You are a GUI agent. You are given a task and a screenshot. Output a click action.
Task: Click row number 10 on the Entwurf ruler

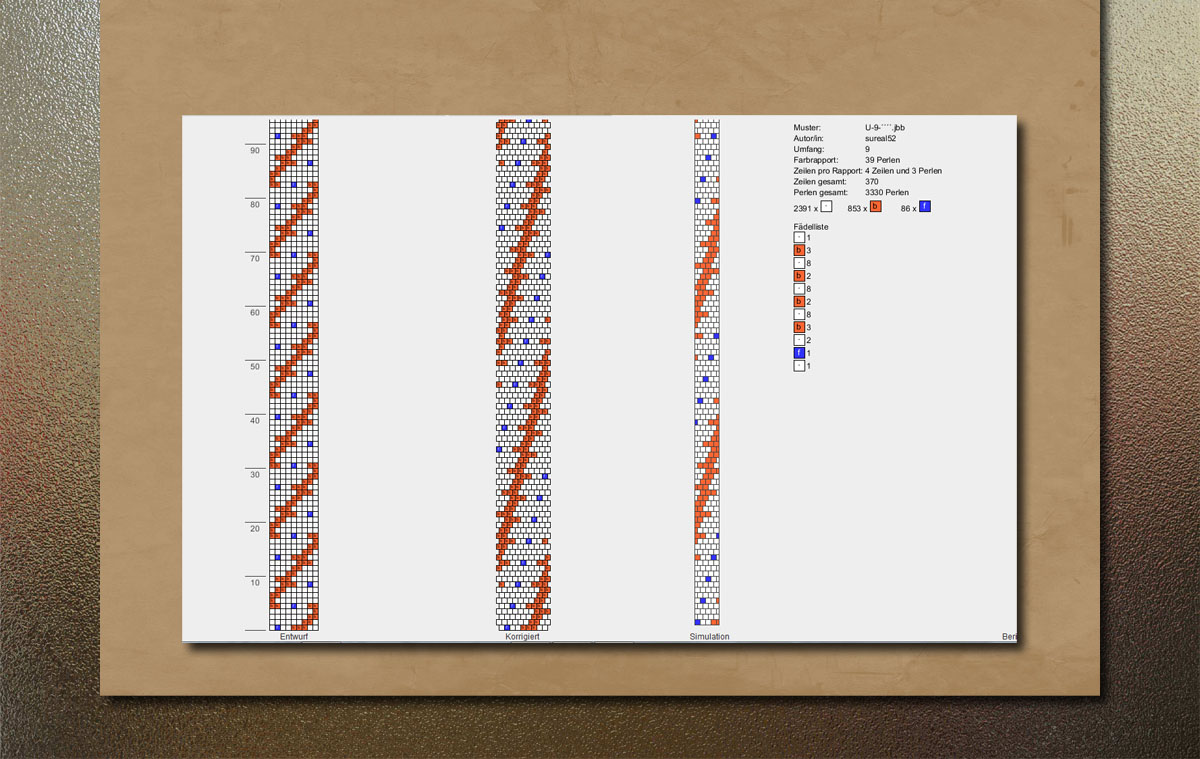[x=255, y=583]
